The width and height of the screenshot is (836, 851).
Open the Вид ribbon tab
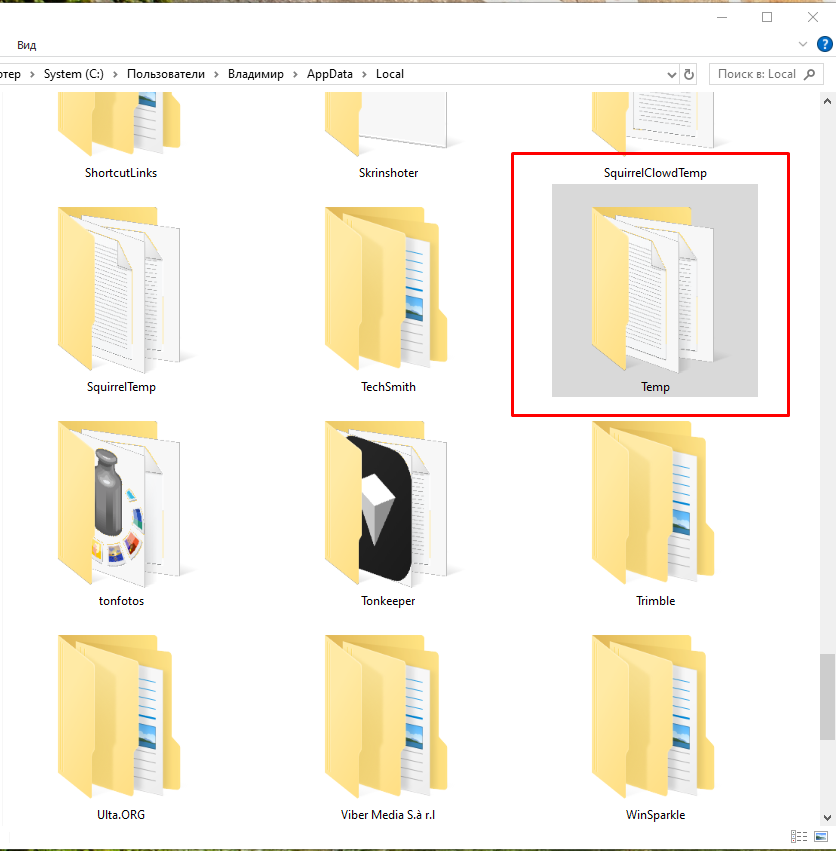tap(27, 45)
